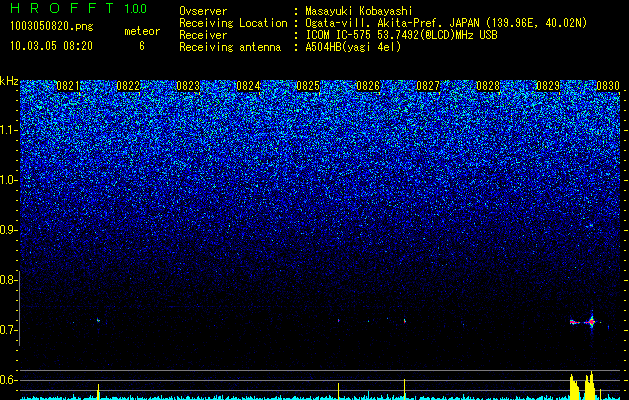
Task: Click the 0830 time marker
Action: pyautogui.click(x=608, y=86)
